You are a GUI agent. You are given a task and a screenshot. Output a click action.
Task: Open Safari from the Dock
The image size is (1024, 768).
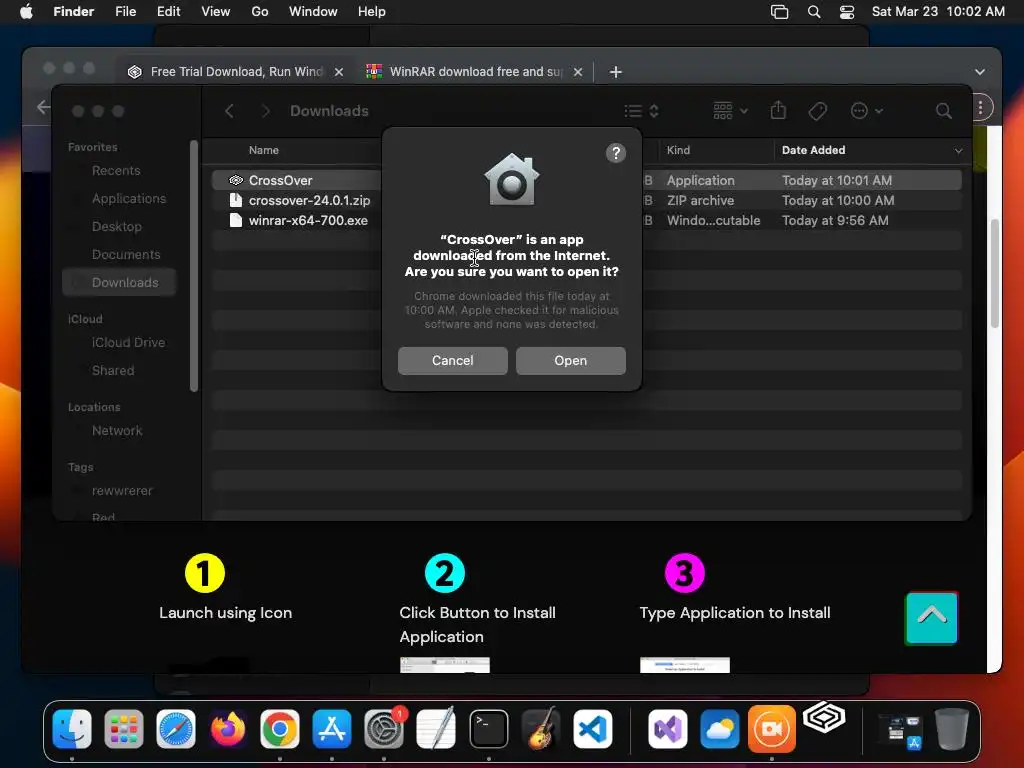(x=176, y=728)
